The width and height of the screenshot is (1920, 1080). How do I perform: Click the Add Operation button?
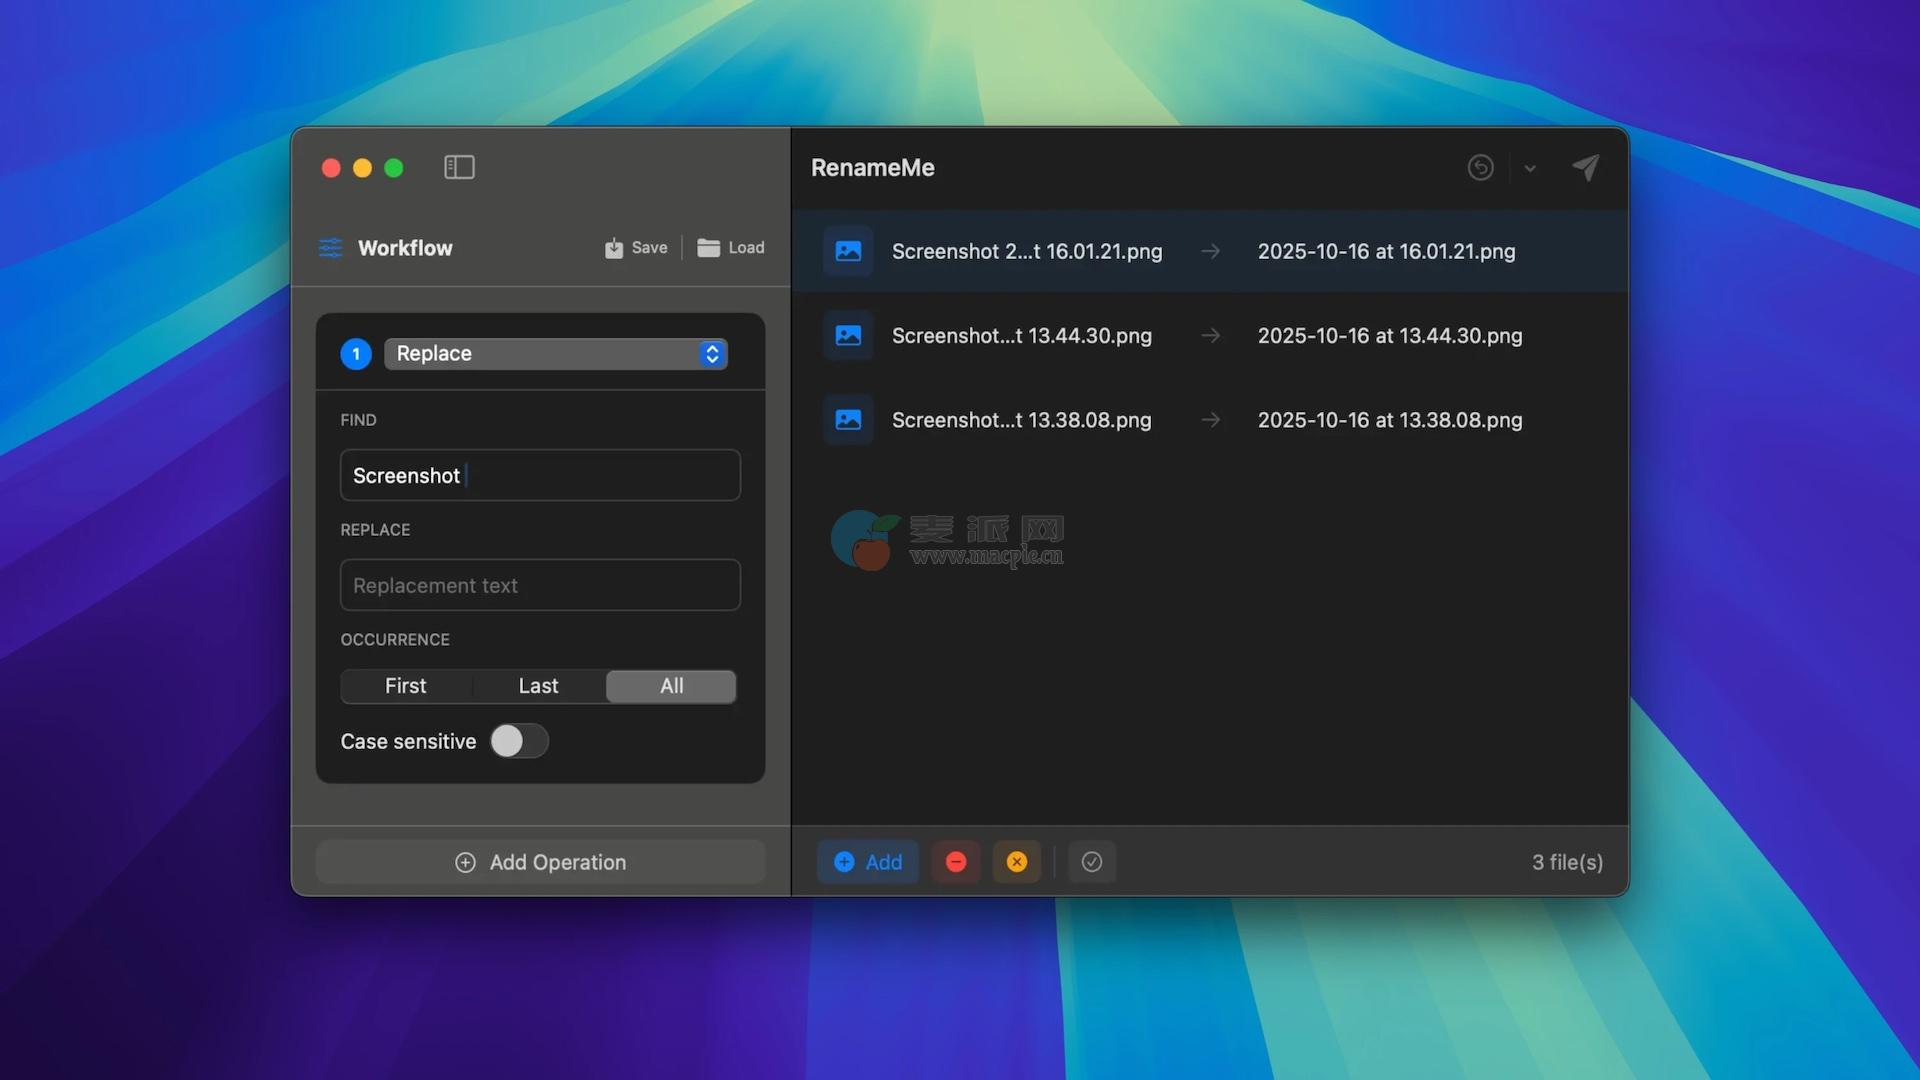pos(540,862)
